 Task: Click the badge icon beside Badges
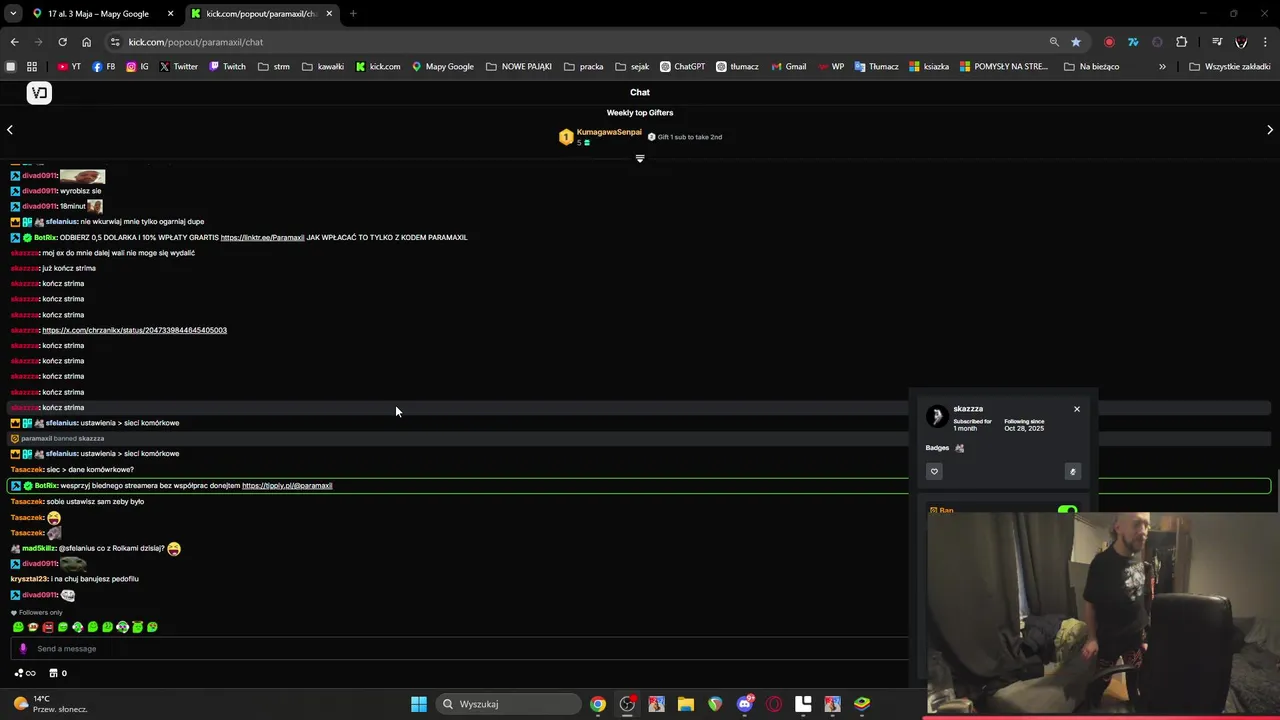[960, 448]
